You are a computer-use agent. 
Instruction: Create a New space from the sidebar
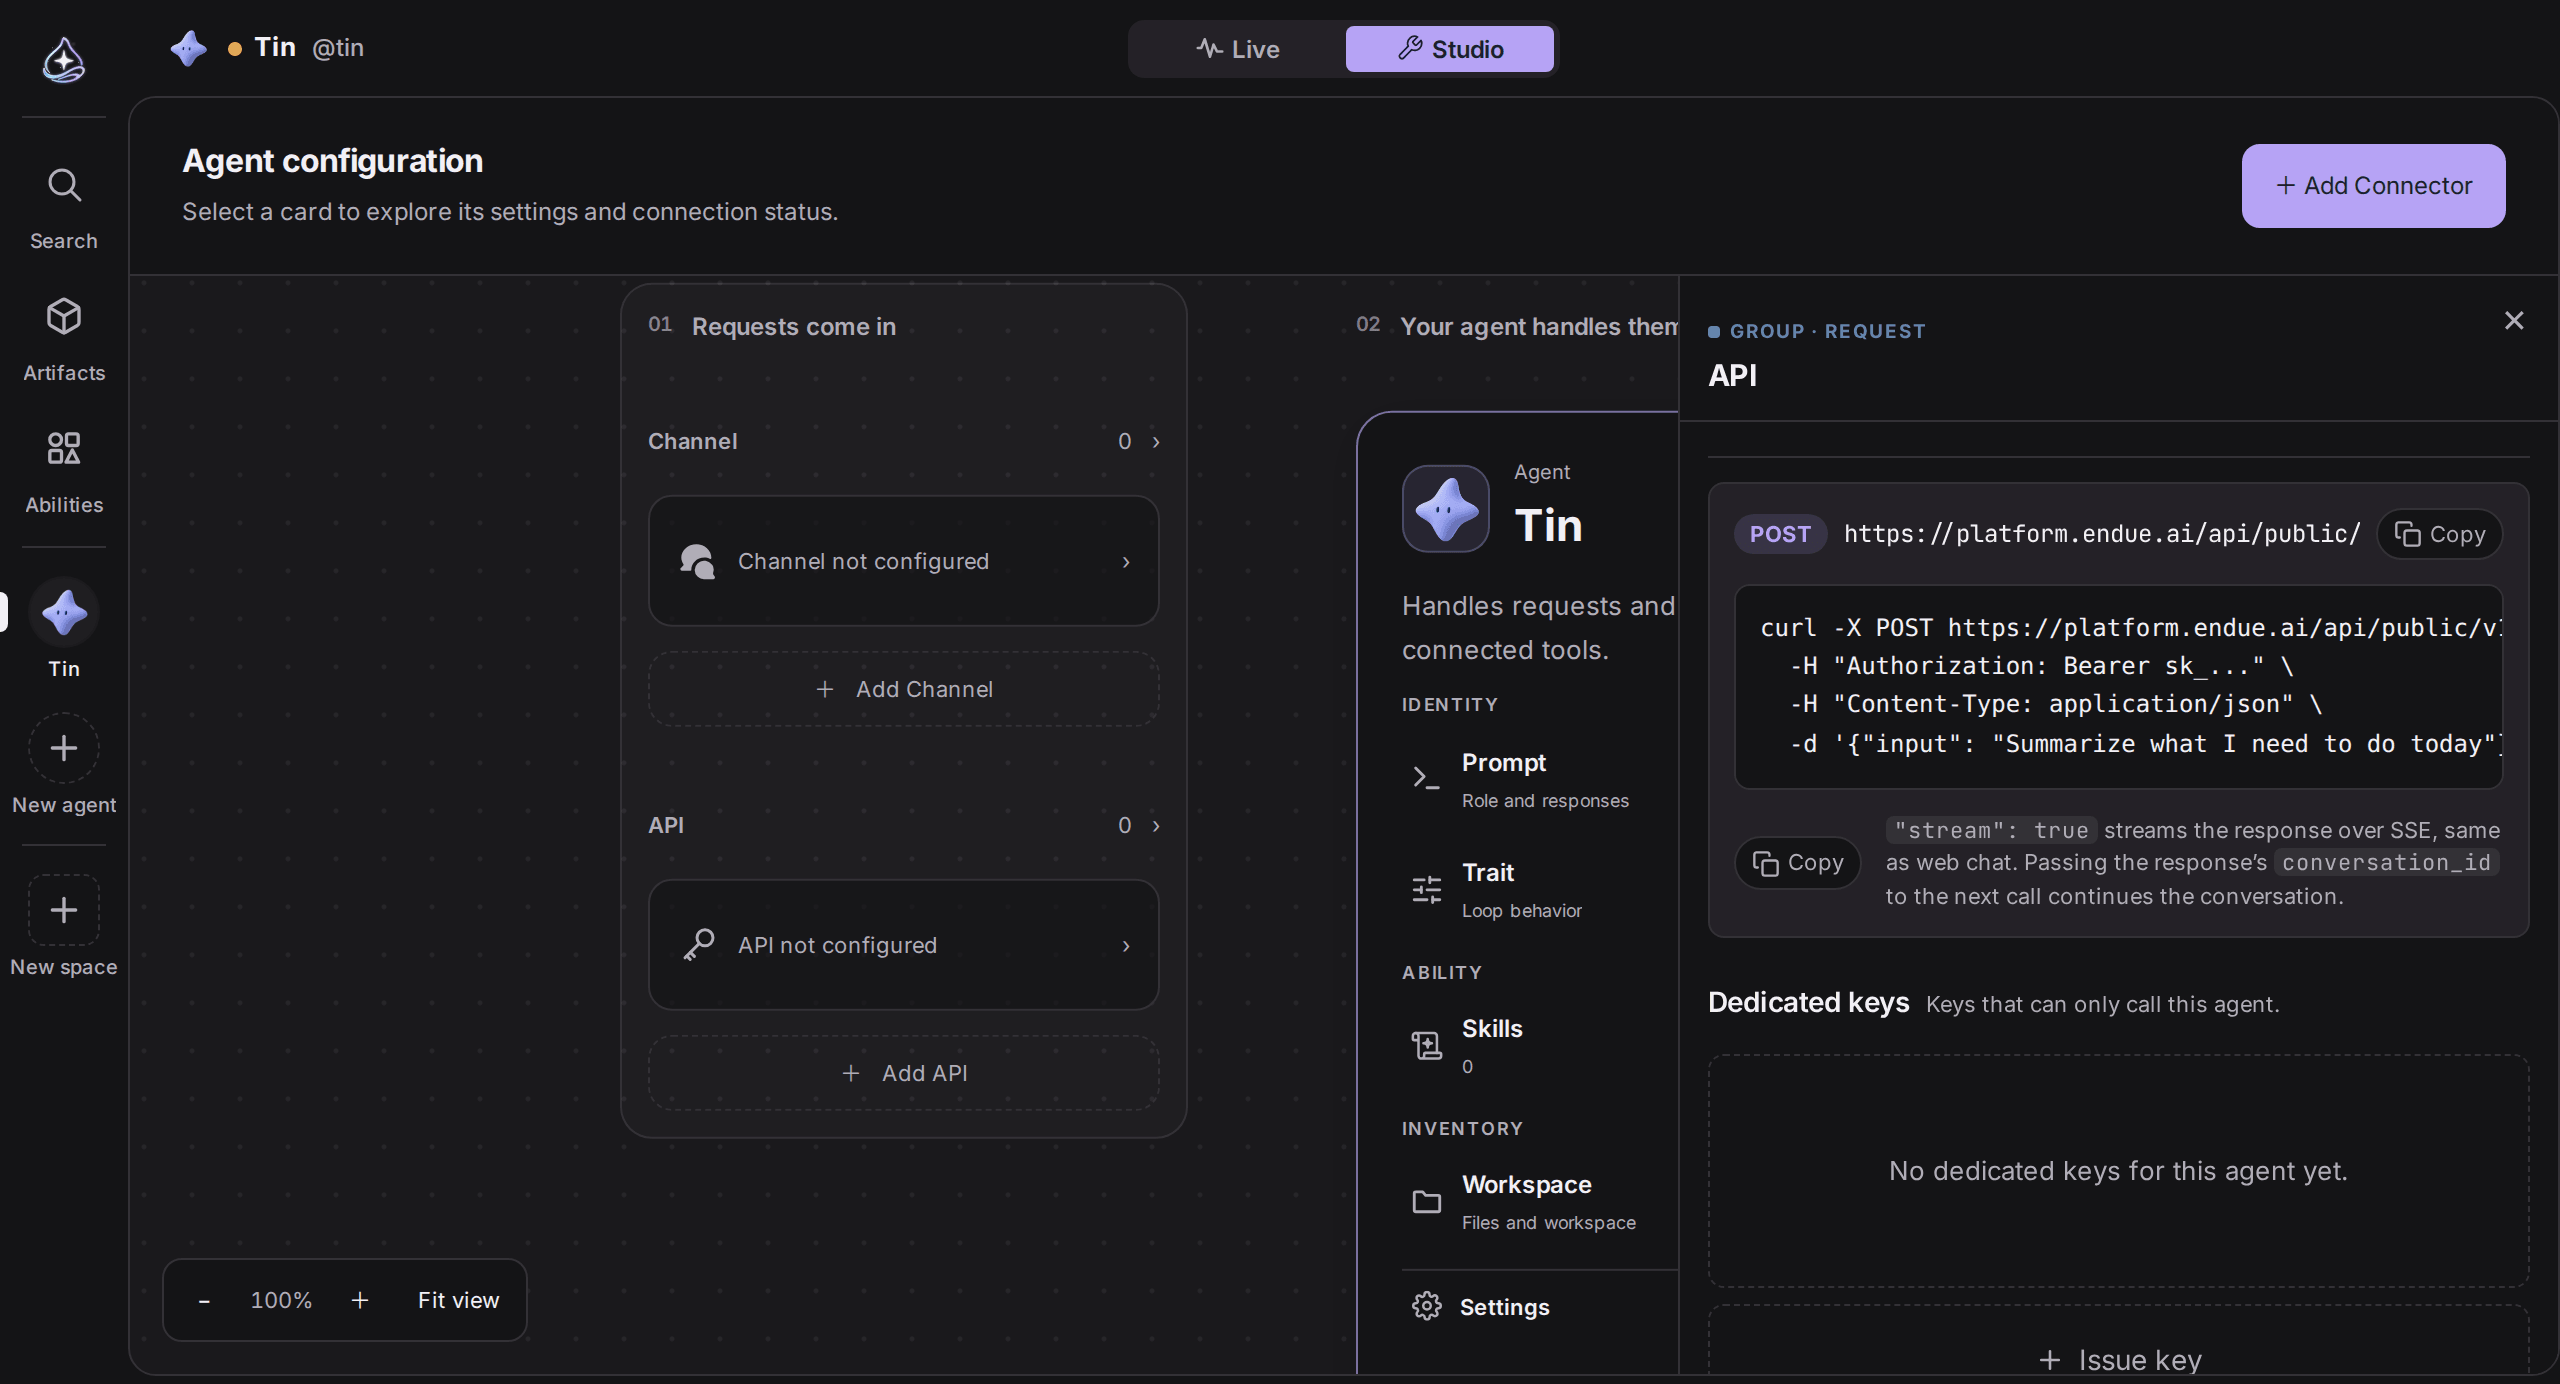(x=64, y=927)
